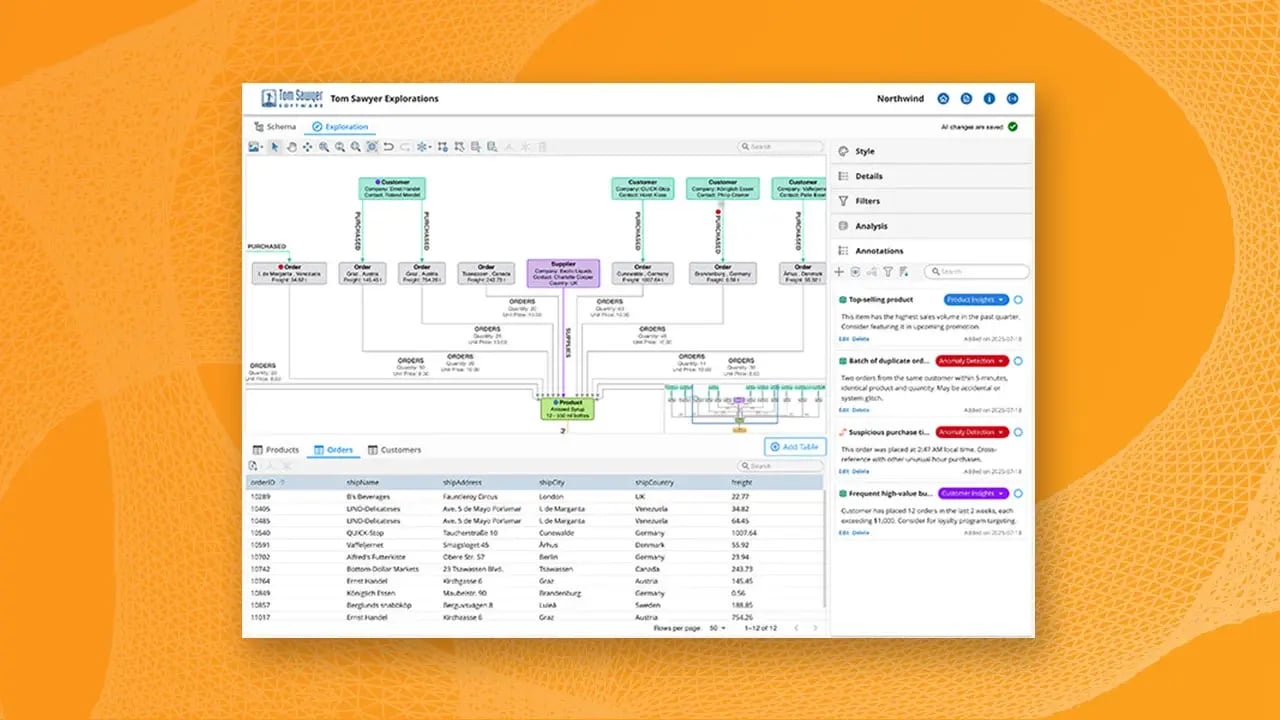This screenshot has height=720, width=1280.
Task: Click the freight column header
Action: [741, 482]
